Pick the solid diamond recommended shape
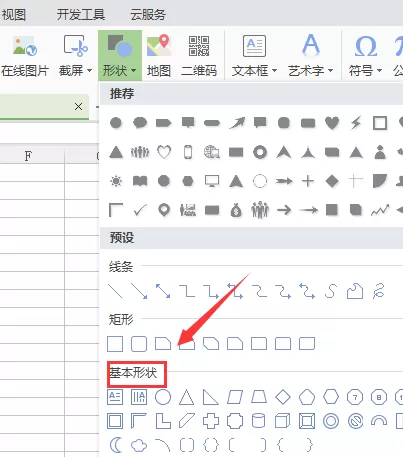This screenshot has width=403, height=457. (332, 181)
